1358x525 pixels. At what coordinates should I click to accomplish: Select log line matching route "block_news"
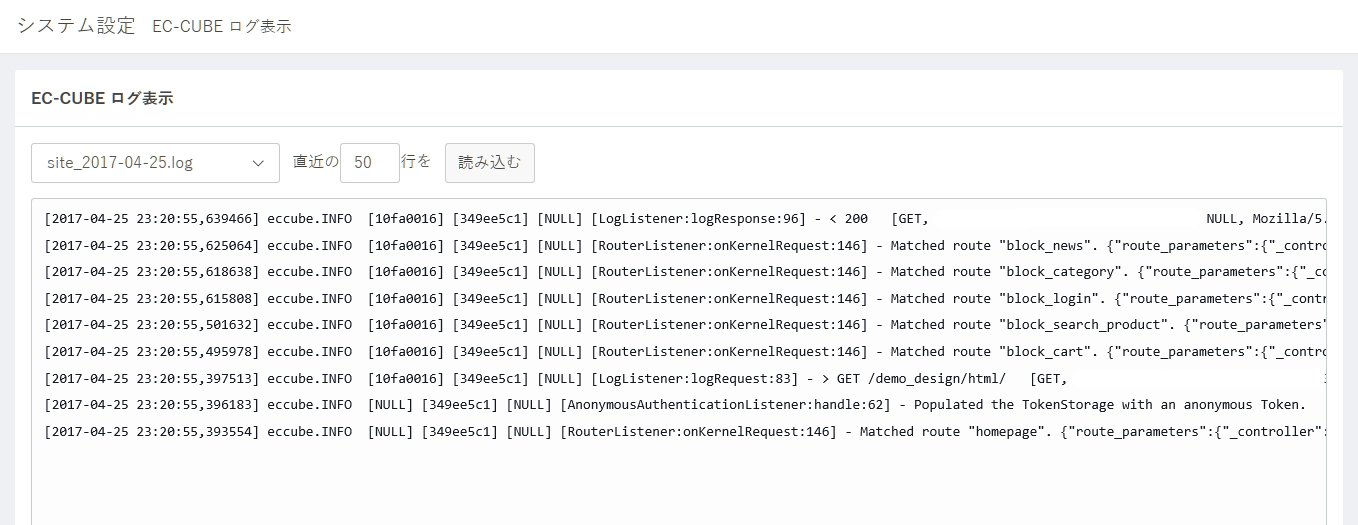click(685, 245)
